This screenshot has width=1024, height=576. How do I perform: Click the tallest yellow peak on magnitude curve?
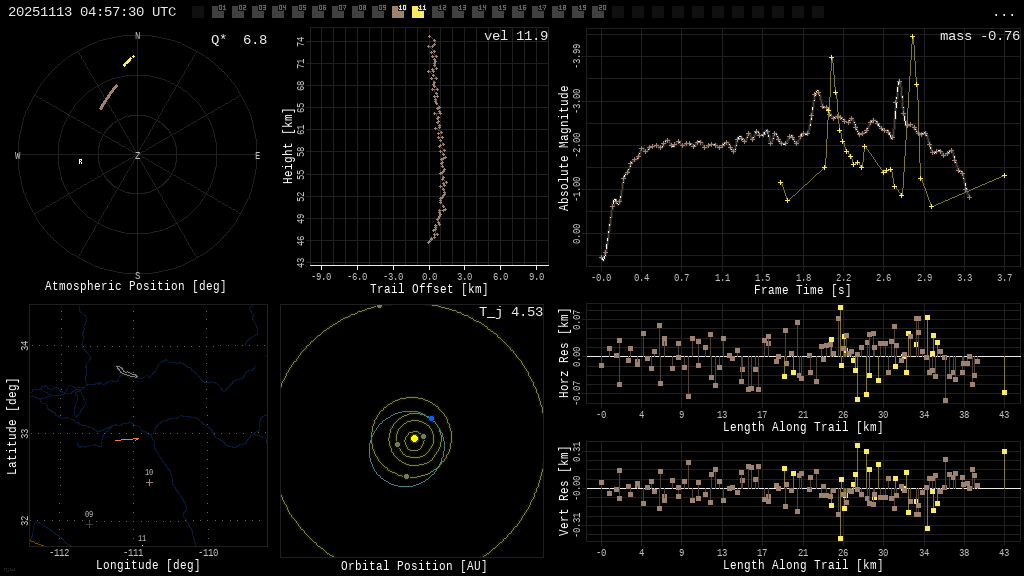click(912, 37)
